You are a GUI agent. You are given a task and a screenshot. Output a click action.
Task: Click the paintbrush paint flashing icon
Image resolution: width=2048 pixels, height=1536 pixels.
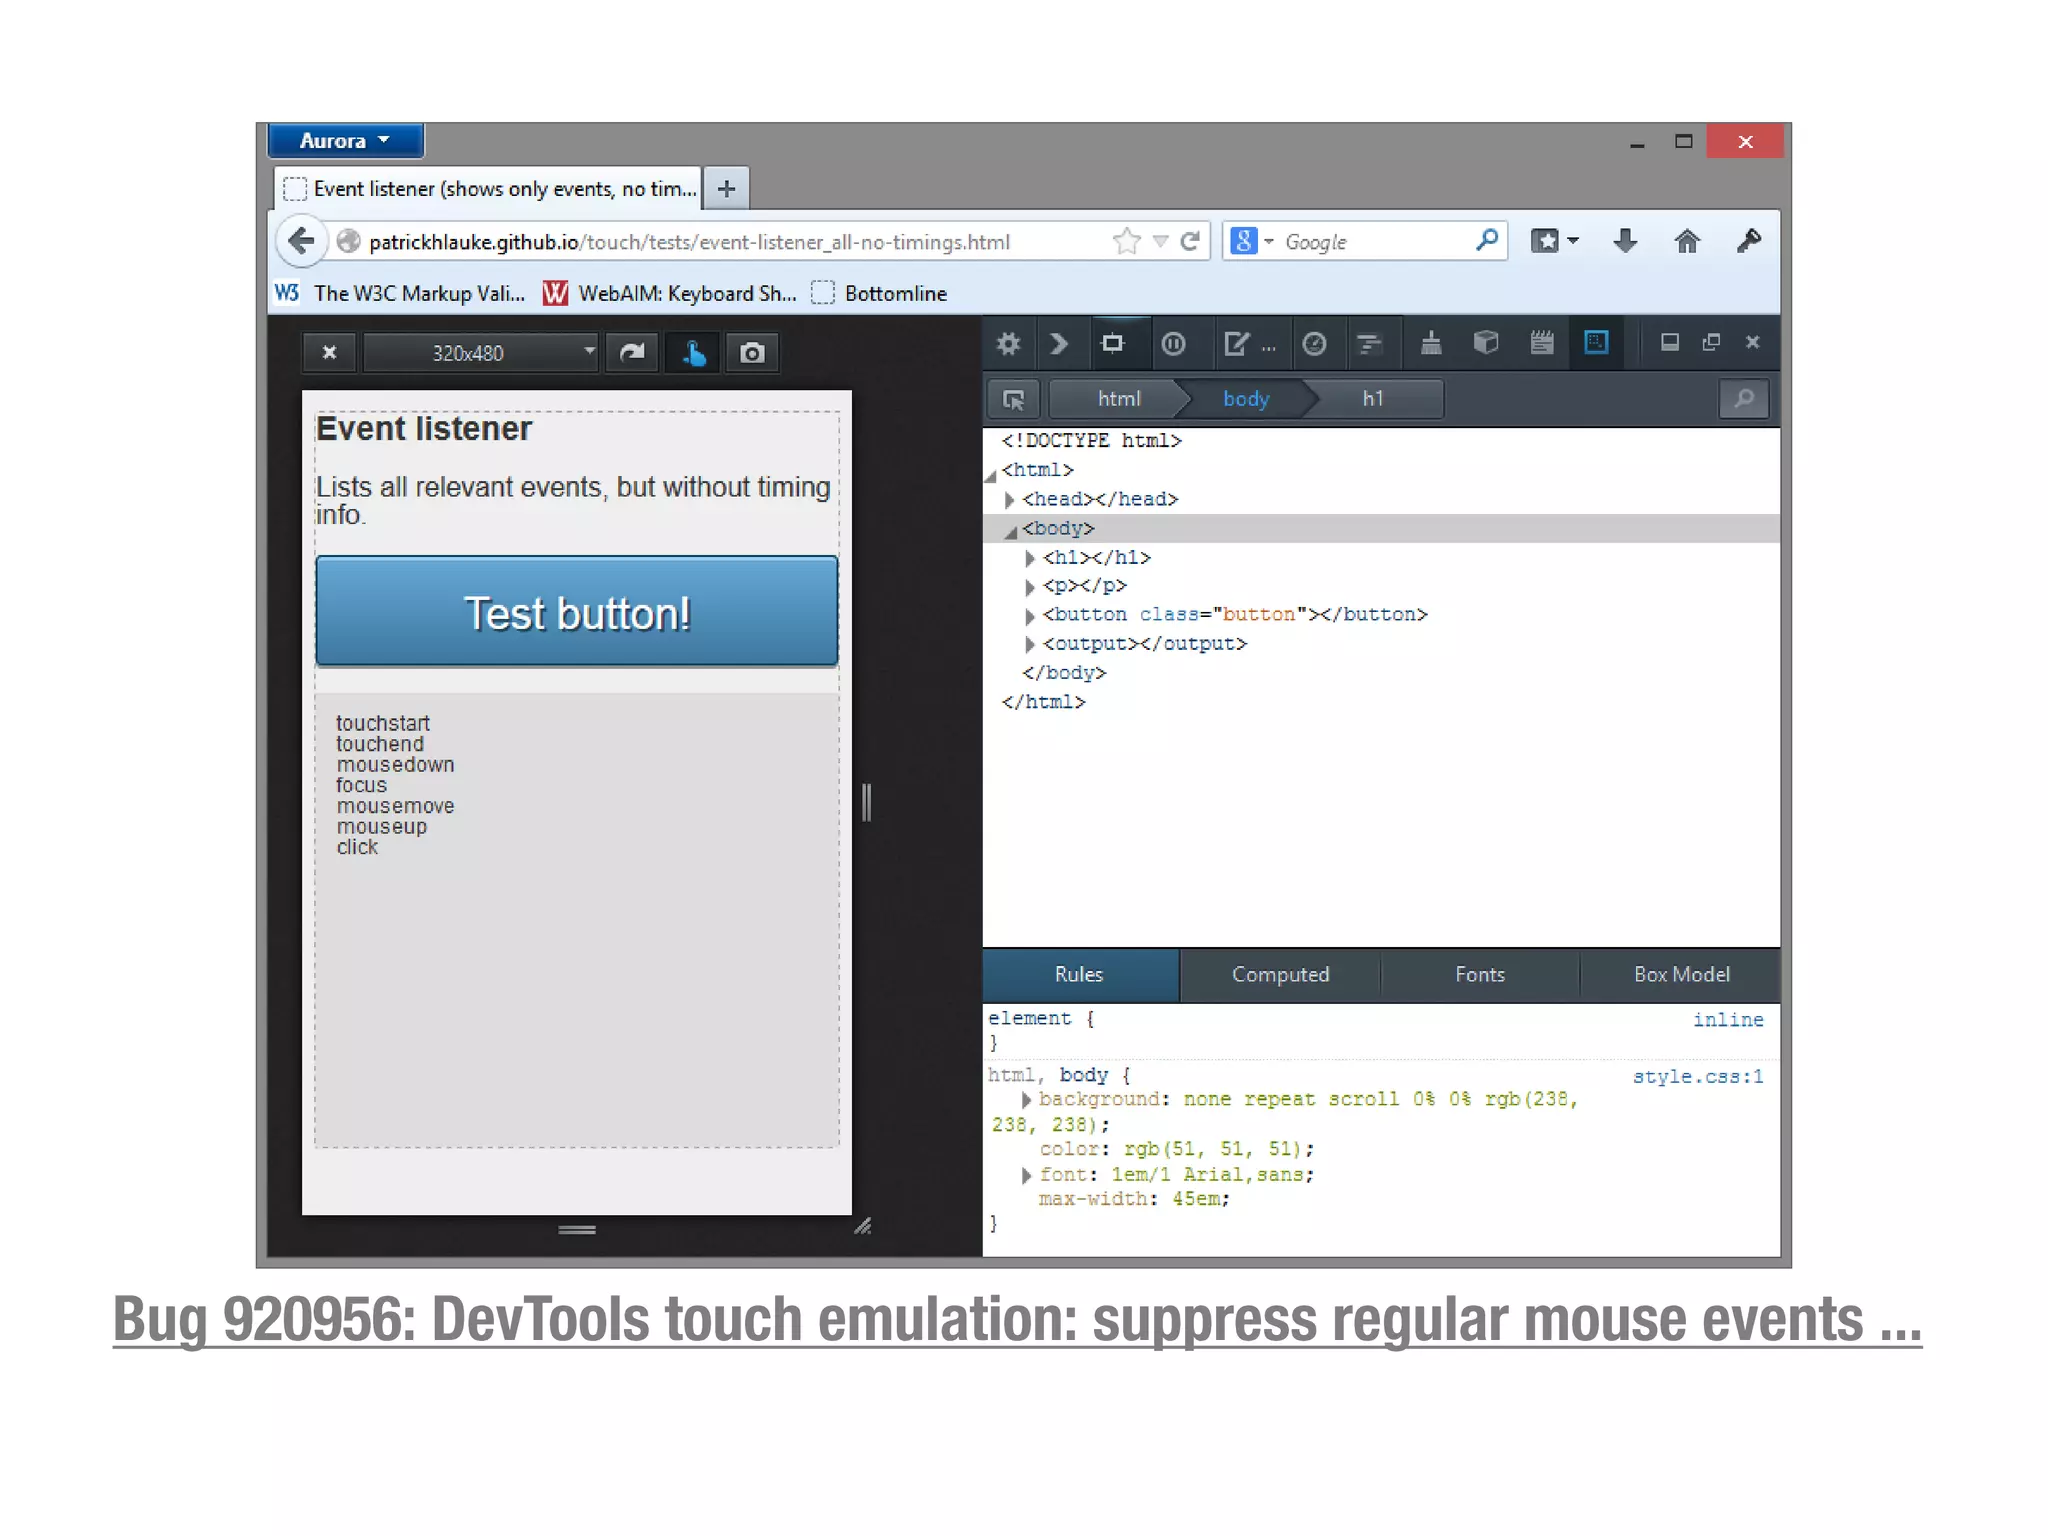click(x=1431, y=344)
